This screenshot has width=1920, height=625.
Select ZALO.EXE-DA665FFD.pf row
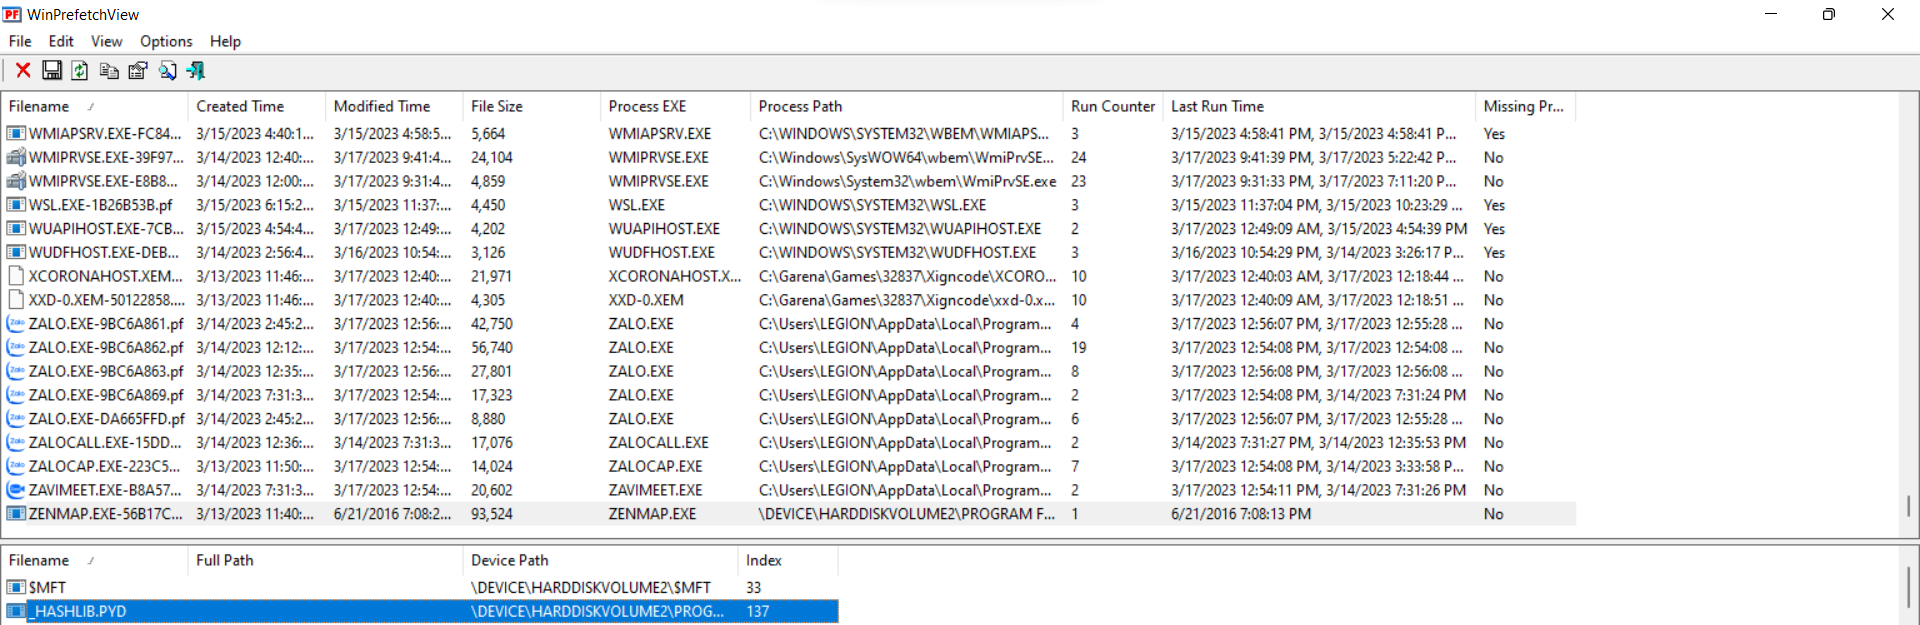[x=107, y=419]
